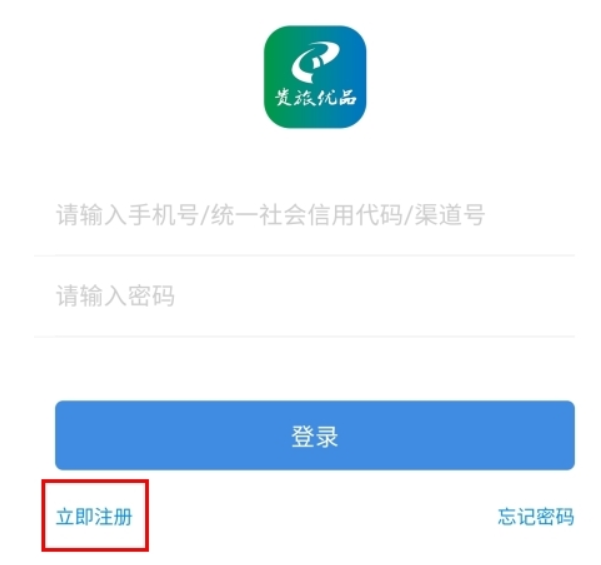Open the 忘记密码 link
601x565 pixels.
pos(536,516)
